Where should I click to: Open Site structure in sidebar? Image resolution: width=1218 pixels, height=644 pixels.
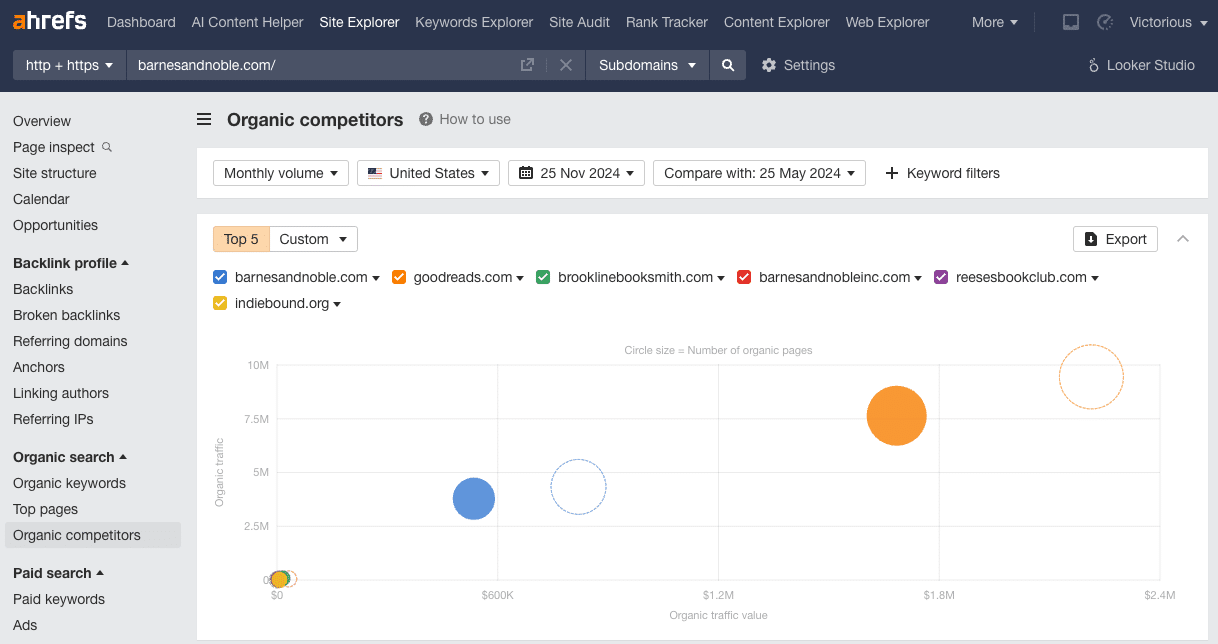tap(55, 173)
